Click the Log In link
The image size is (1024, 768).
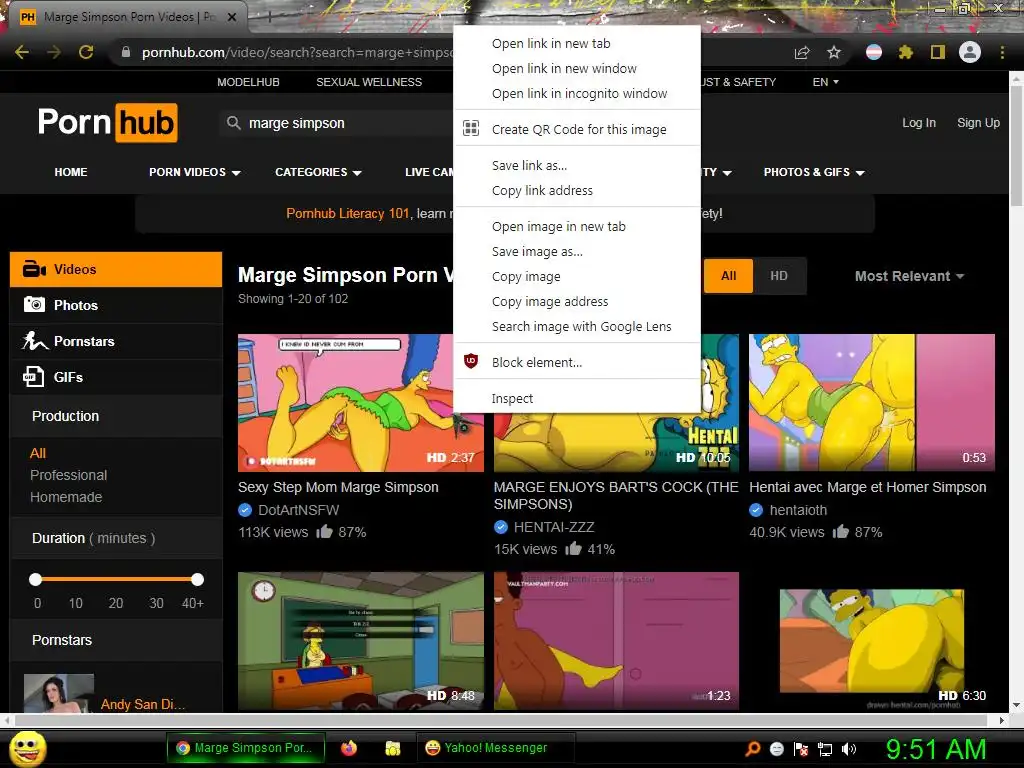pyautogui.click(x=919, y=123)
